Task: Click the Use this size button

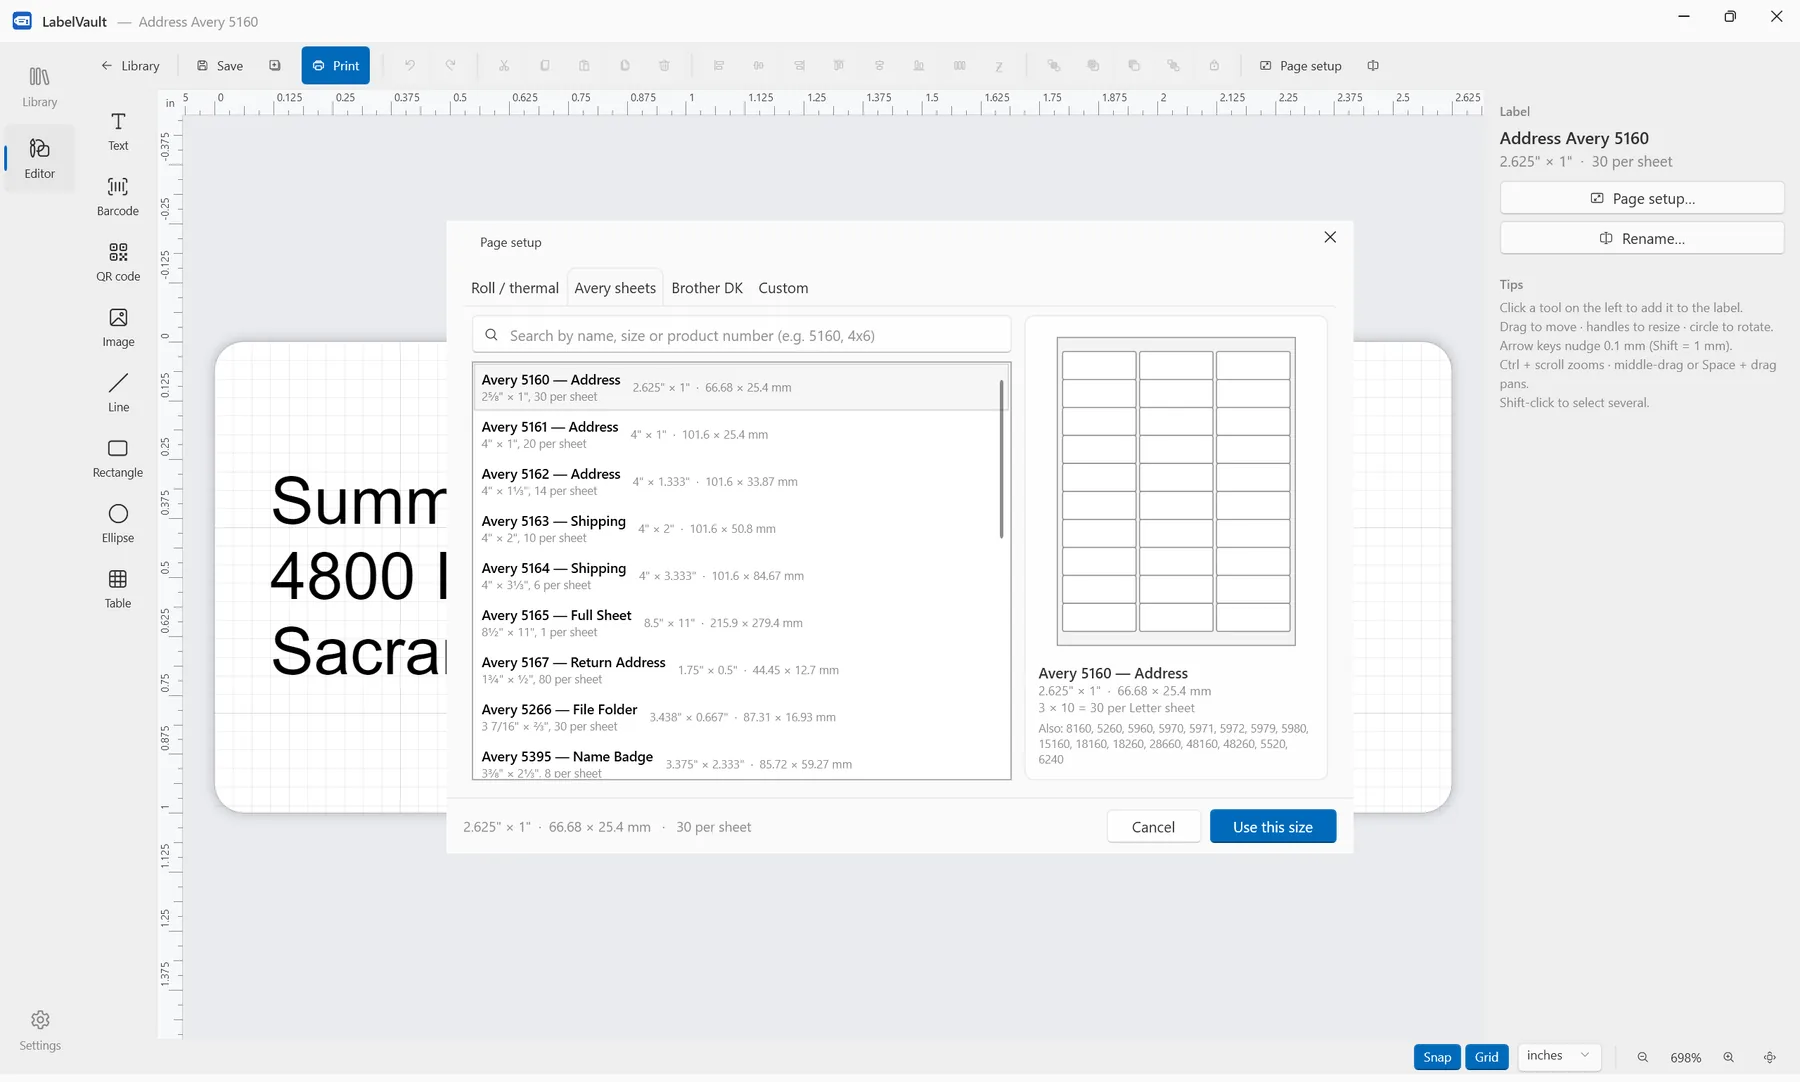Action: [x=1272, y=827]
